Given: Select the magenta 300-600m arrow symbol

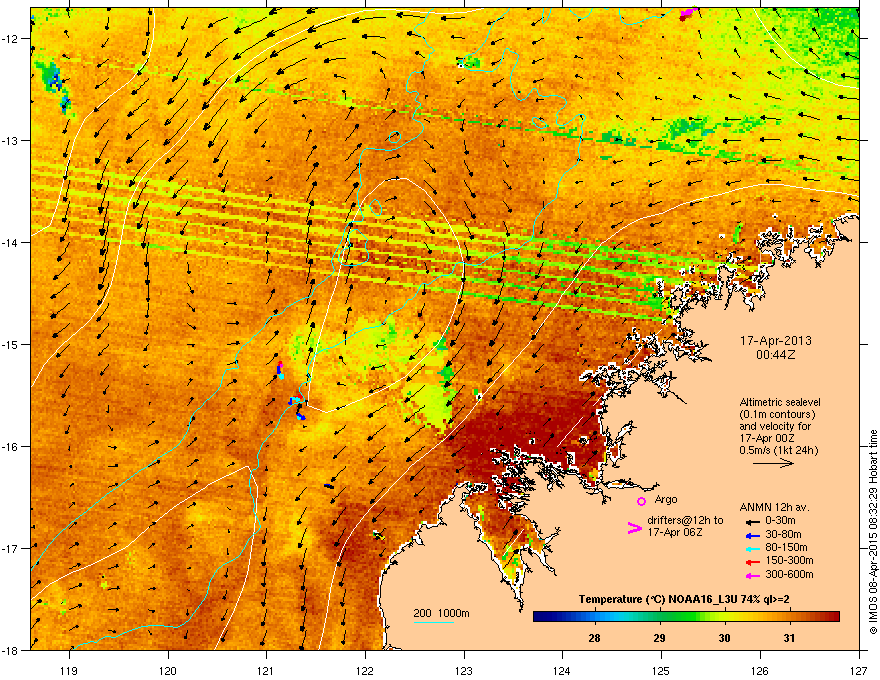Looking at the screenshot, I should (x=752, y=576).
